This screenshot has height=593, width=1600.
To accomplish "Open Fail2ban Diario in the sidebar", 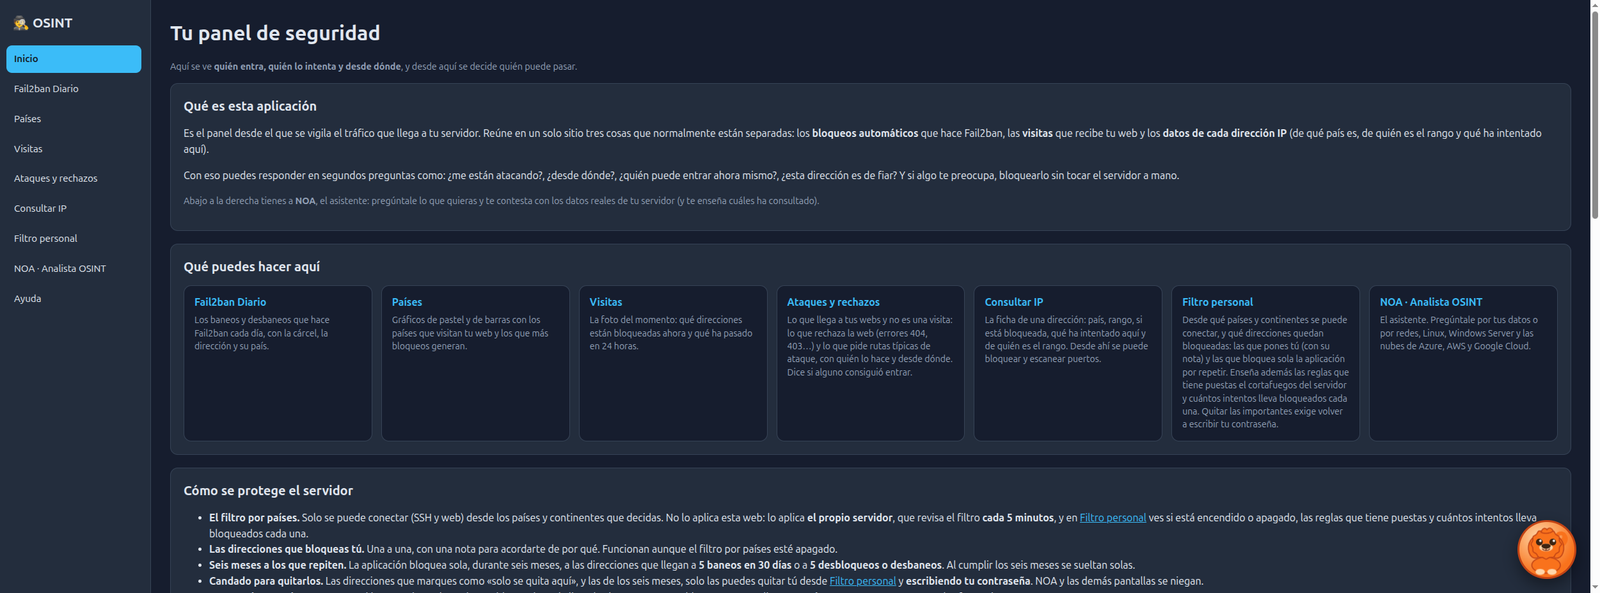I will pyautogui.click(x=74, y=89).
